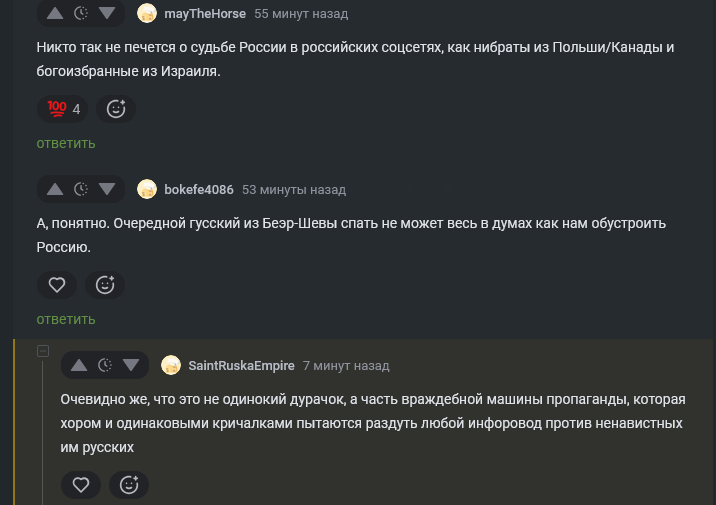Open the SaintRuskaEmpire username profile link
Image resolution: width=716 pixels, height=505 pixels.
241,366
